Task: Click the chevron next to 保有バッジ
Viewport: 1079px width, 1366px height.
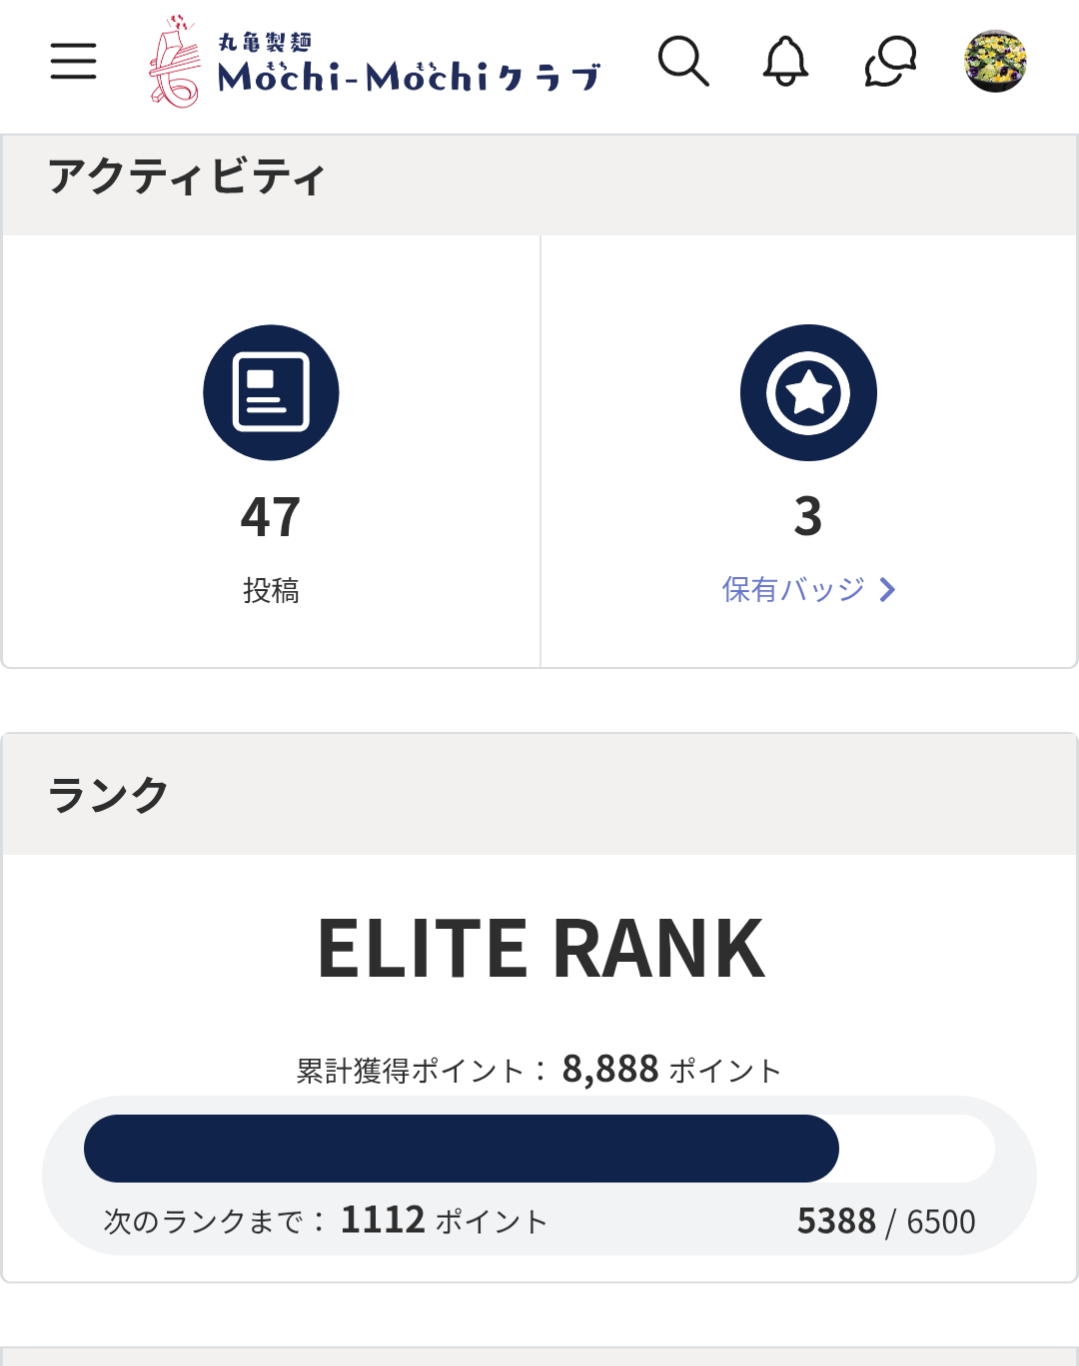Action: pos(887,590)
